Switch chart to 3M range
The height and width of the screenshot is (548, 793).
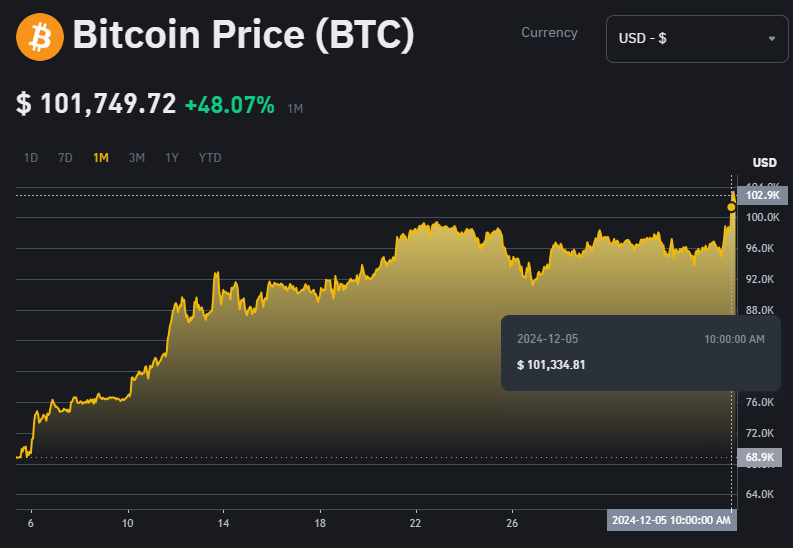pyautogui.click(x=137, y=158)
